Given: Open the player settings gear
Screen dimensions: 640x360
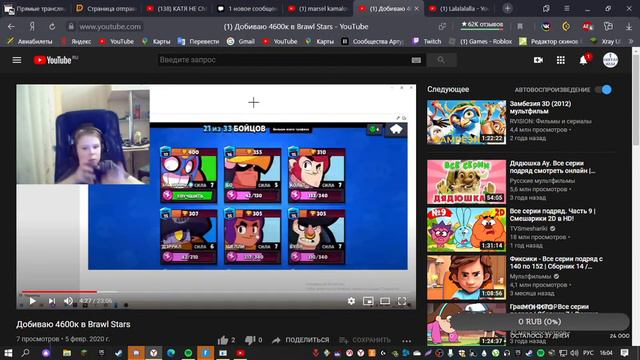Looking at the screenshot, I should click(351, 301).
